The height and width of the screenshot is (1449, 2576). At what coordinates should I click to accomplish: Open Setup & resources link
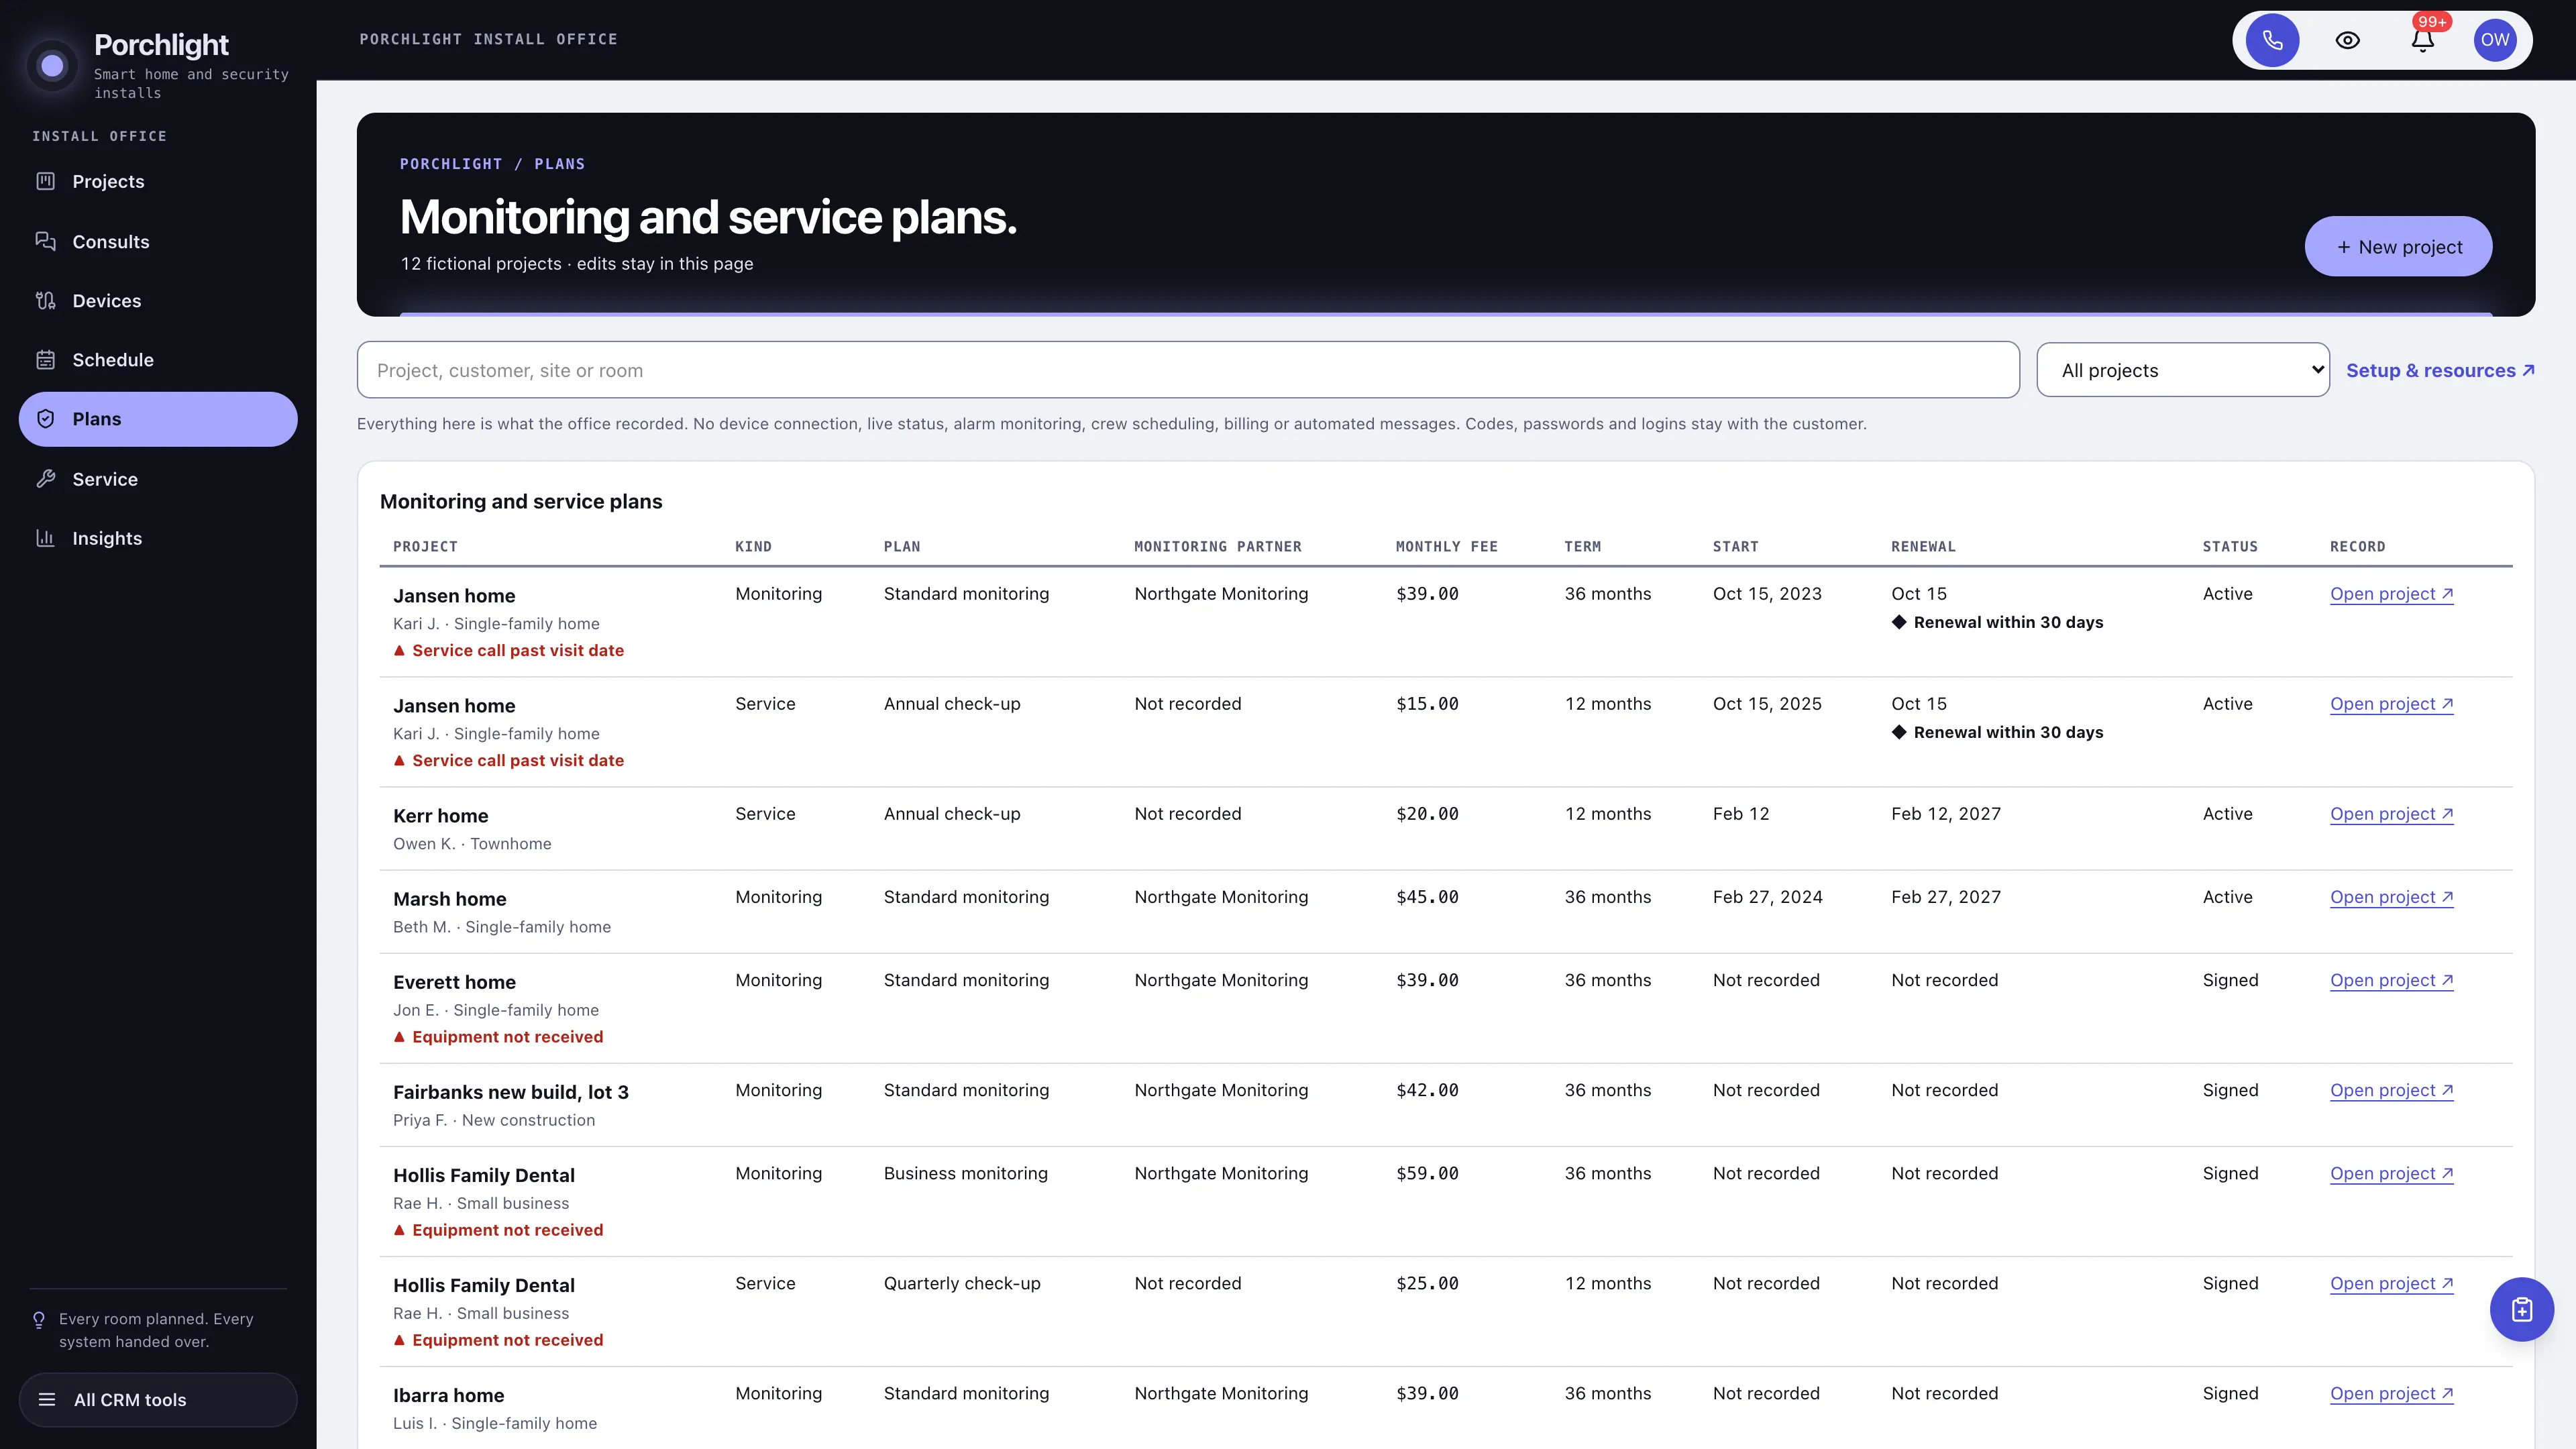(2440, 370)
